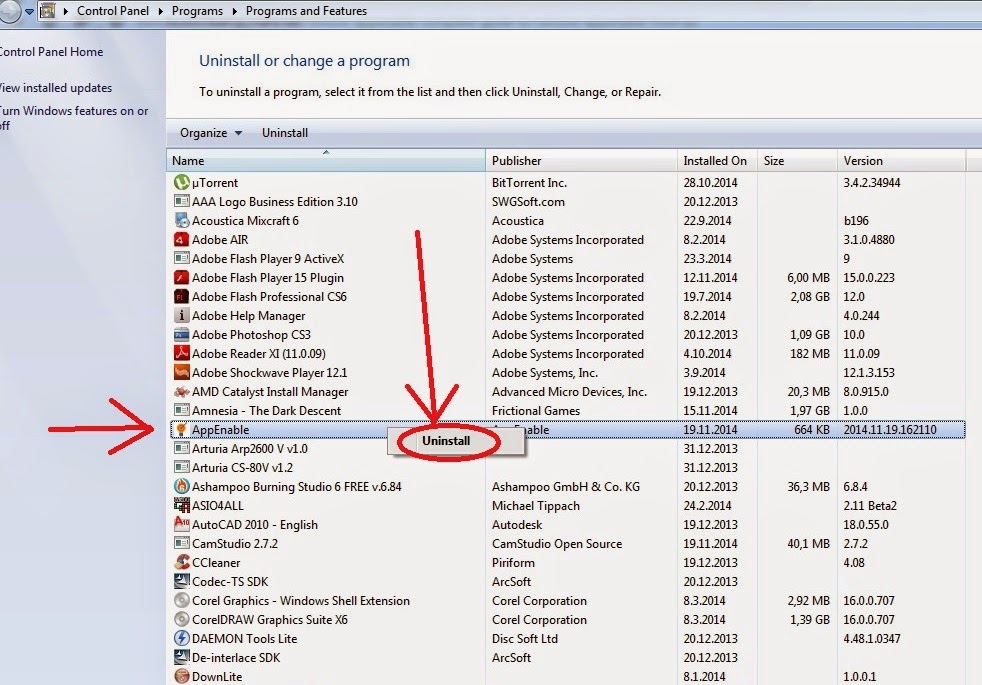
Task: Click the Disc Soft Ltd publisher cell
Action: [x=524, y=639]
